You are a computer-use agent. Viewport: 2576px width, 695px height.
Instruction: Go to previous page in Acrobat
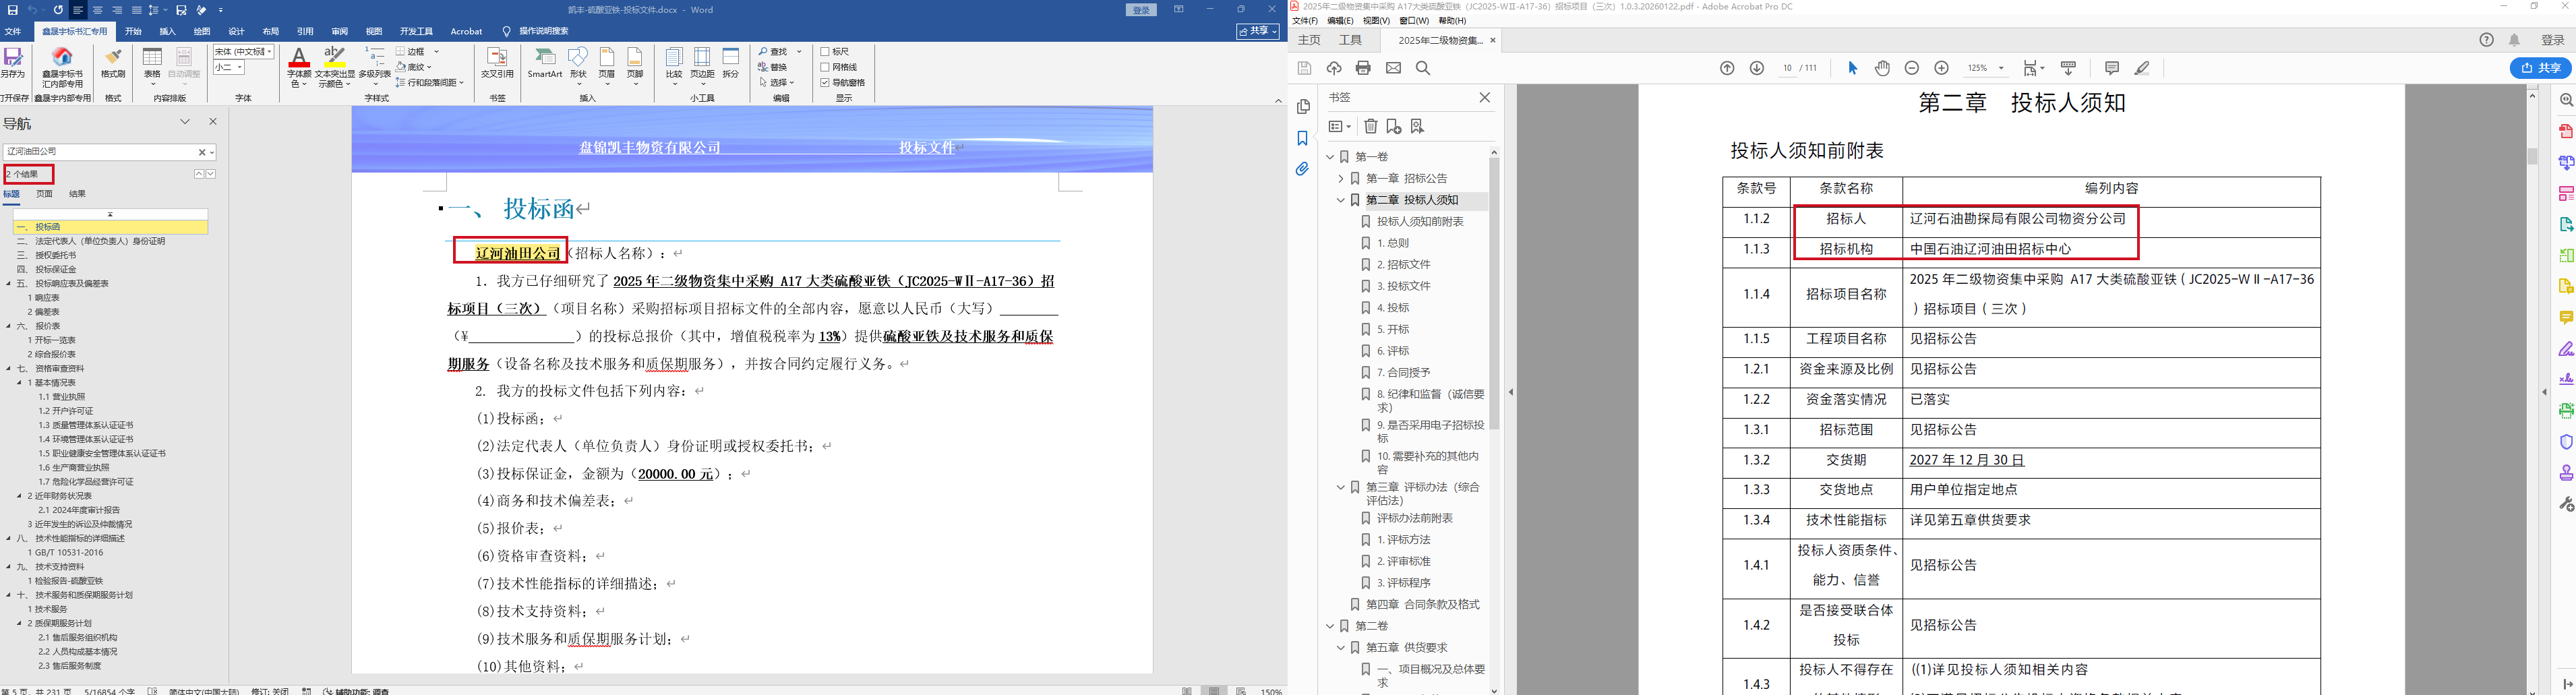[1727, 68]
